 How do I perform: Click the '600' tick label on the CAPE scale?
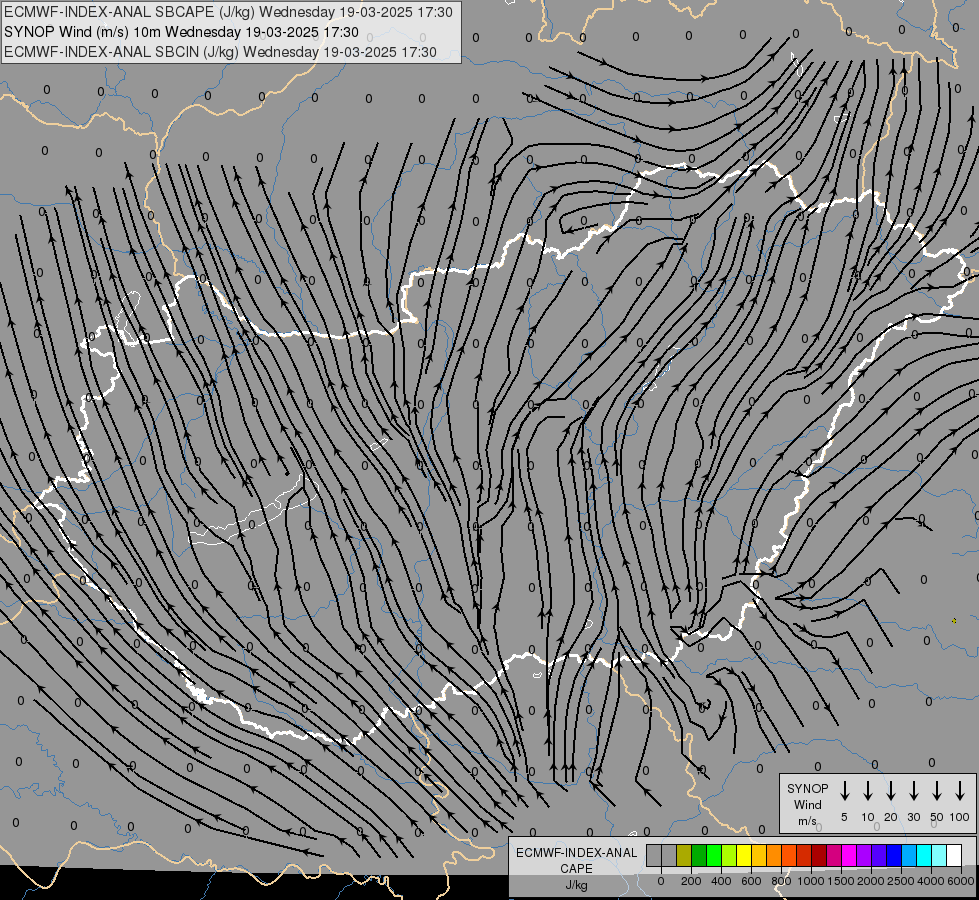[x=751, y=881]
